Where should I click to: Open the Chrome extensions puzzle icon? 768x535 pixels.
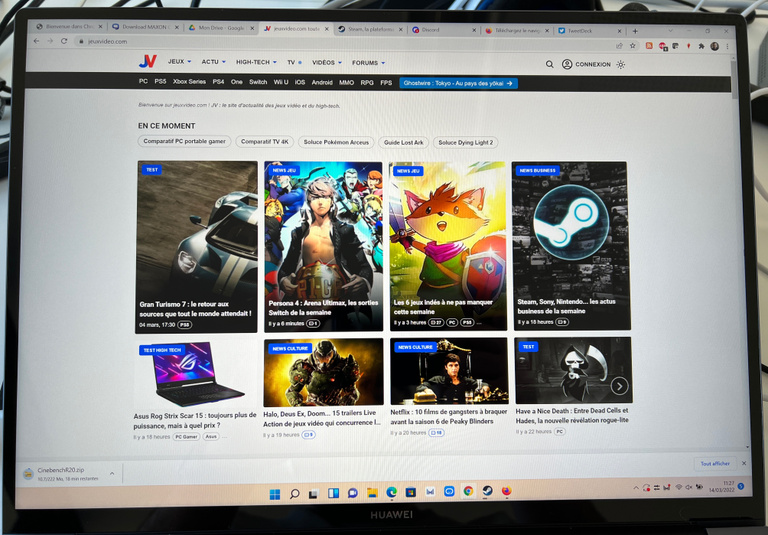(x=701, y=46)
